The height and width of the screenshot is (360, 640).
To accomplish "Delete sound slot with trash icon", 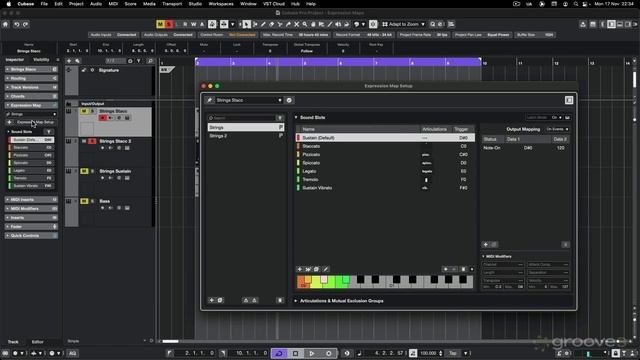I will point(463,269).
